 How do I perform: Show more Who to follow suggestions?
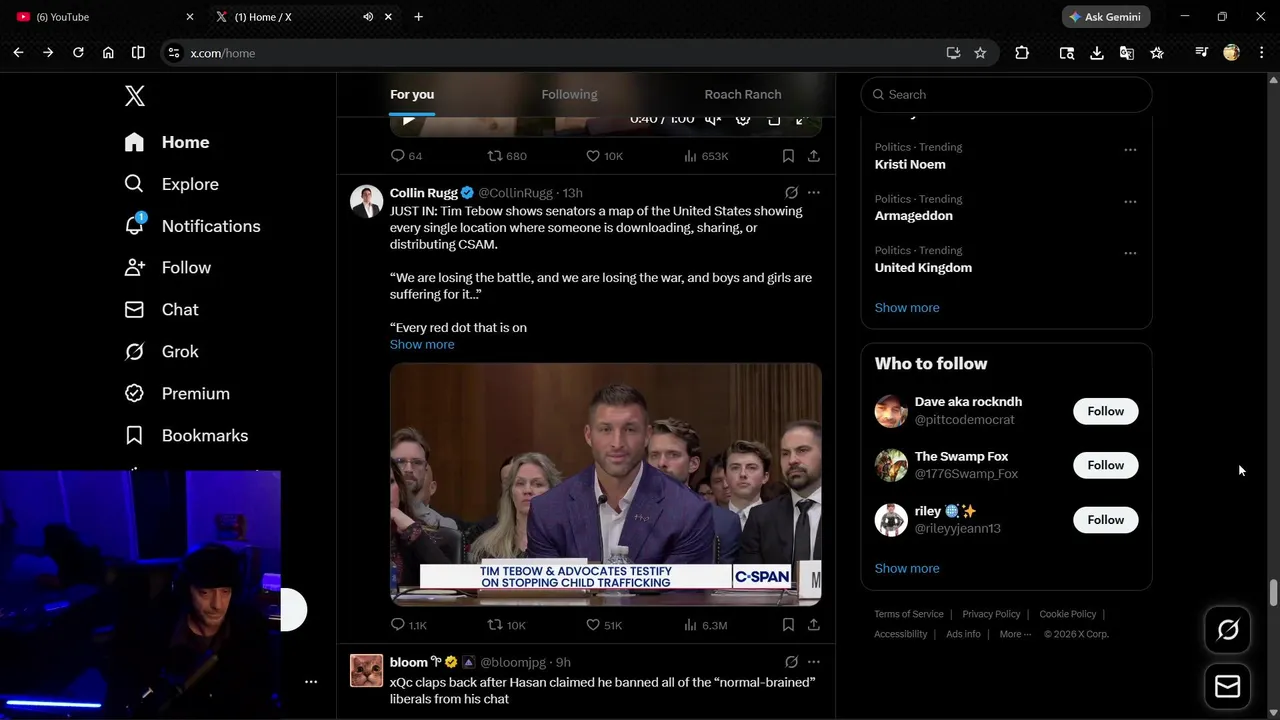(x=907, y=569)
